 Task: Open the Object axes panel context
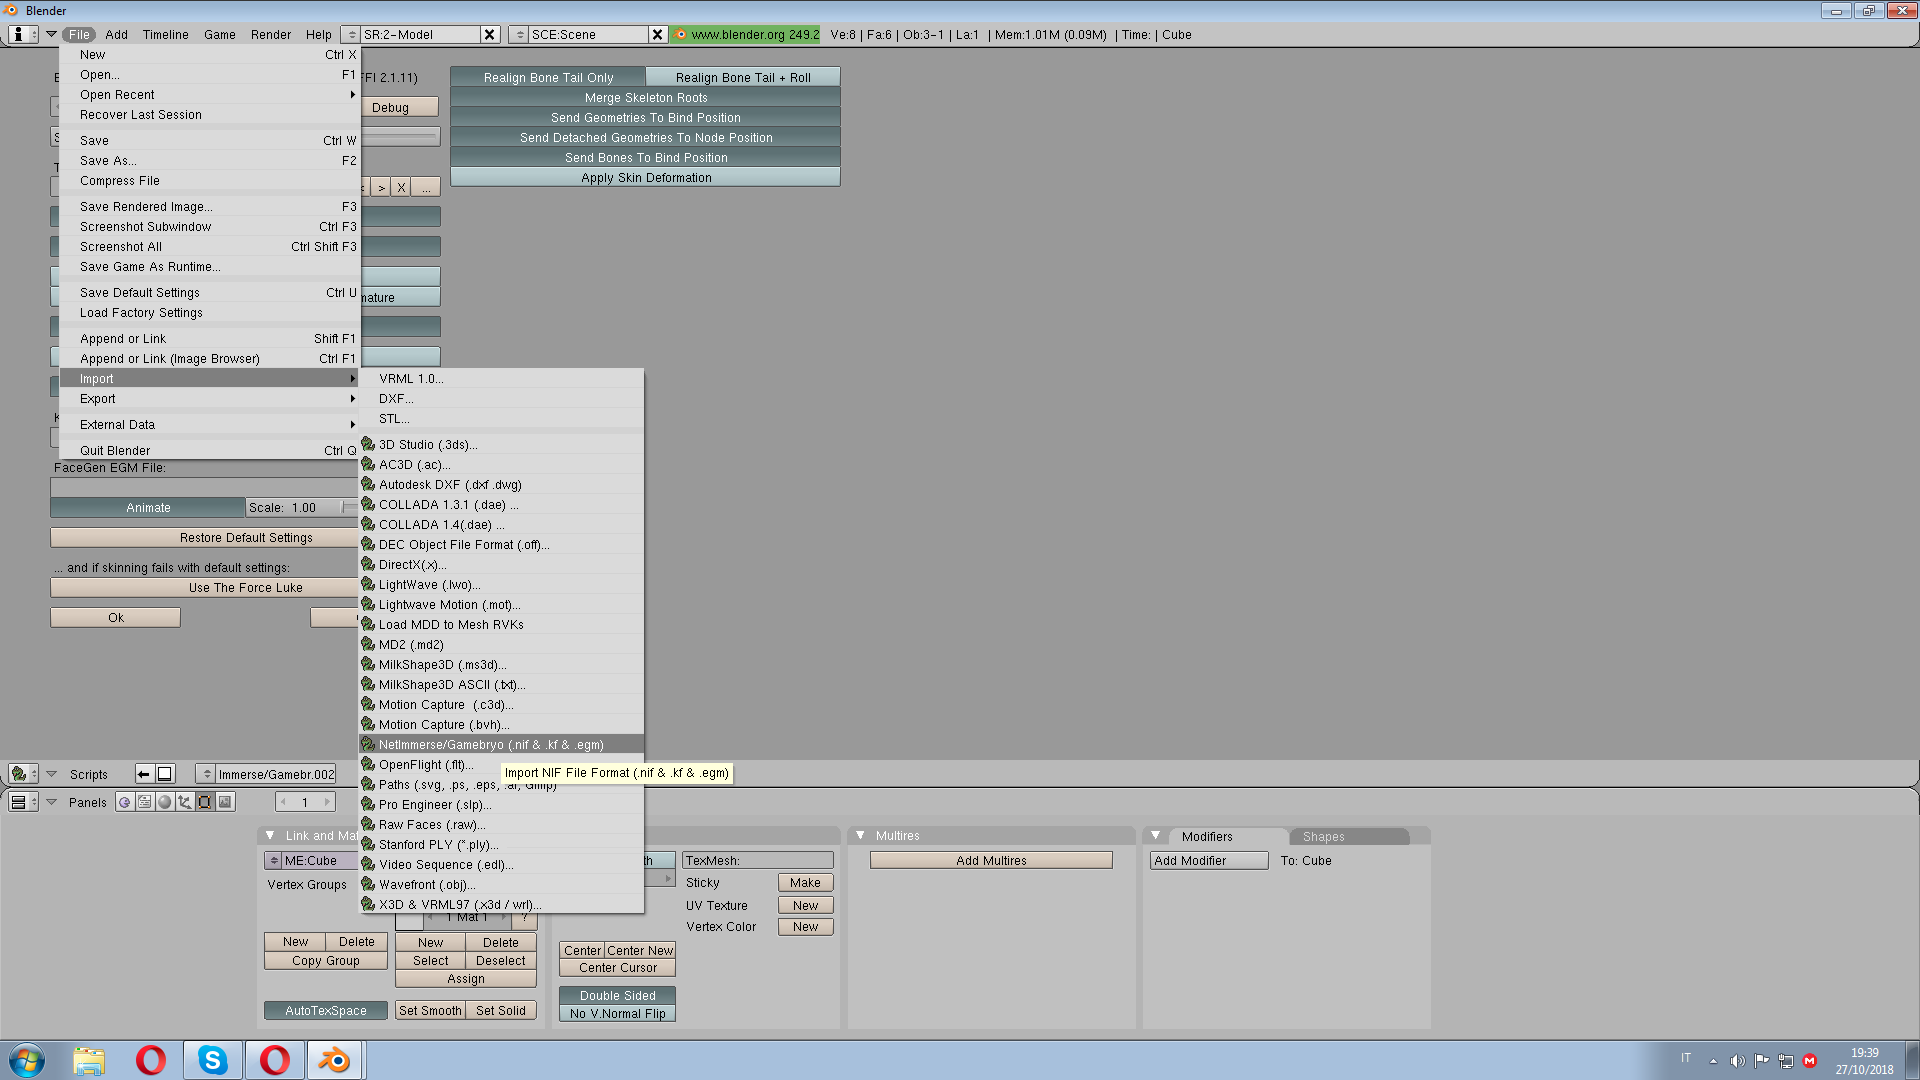185,802
